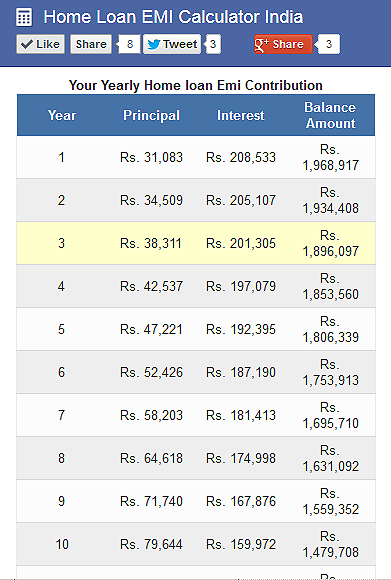Click the Facebook share count bubble
Image resolution: width=391 pixels, height=580 pixels.
point(129,44)
